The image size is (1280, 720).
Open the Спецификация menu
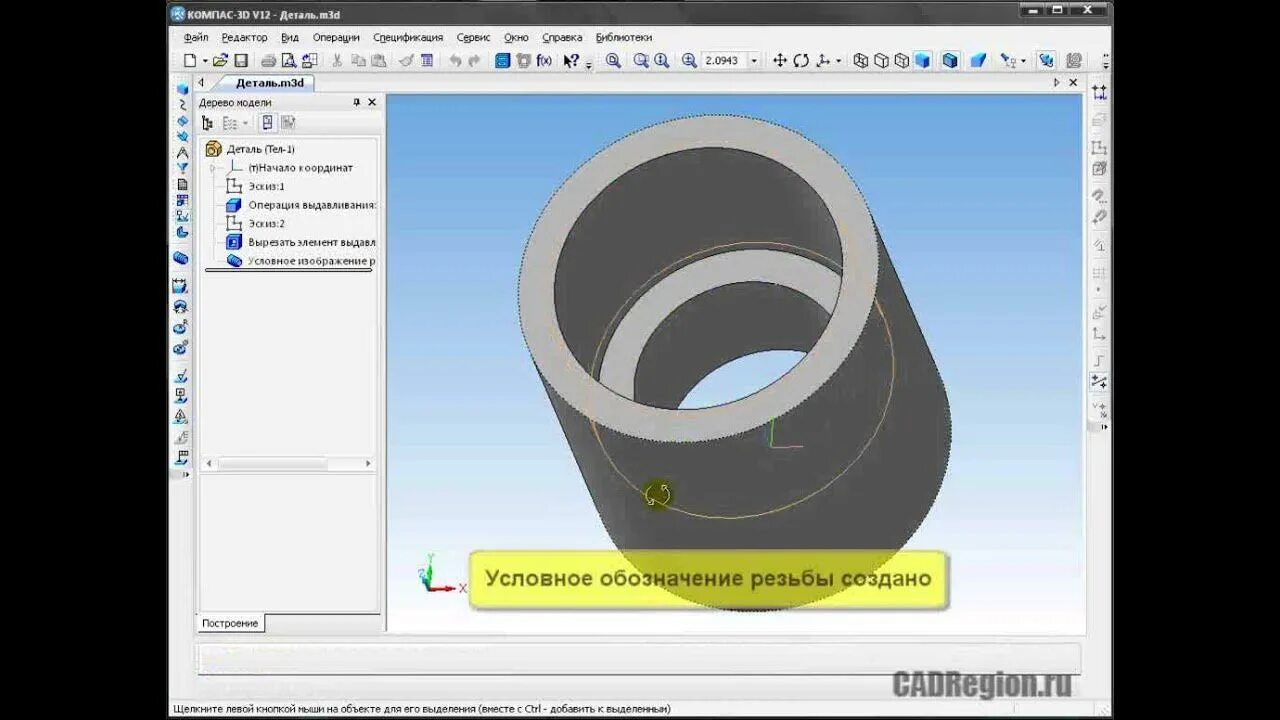[x=408, y=37]
